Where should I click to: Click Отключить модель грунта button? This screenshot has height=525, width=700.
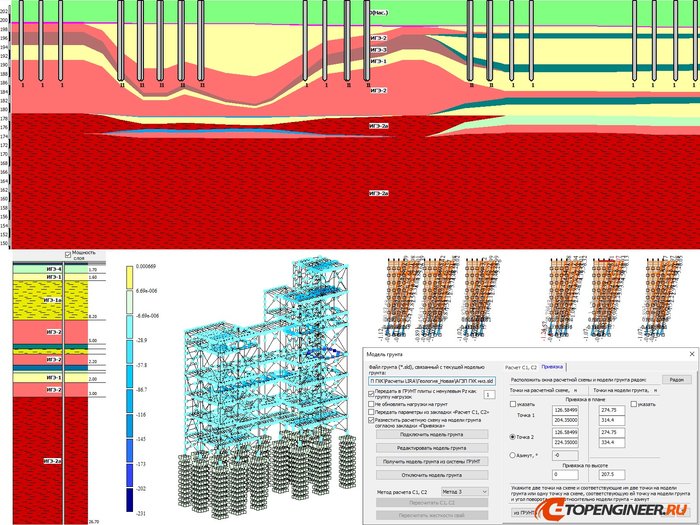(432, 475)
